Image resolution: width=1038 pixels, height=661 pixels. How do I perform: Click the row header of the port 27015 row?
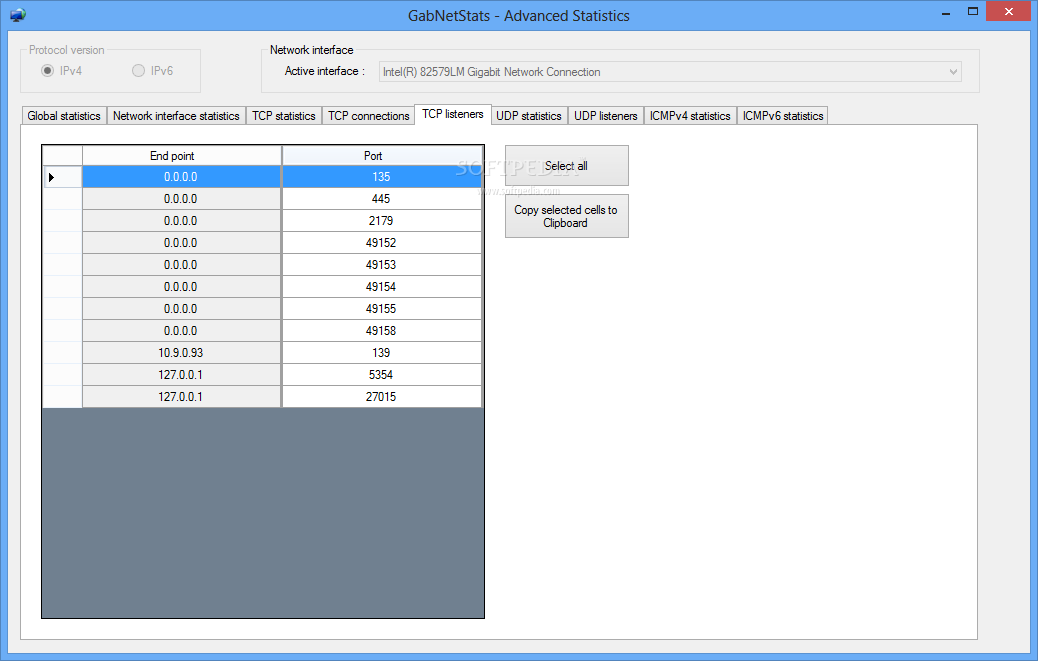click(x=63, y=396)
